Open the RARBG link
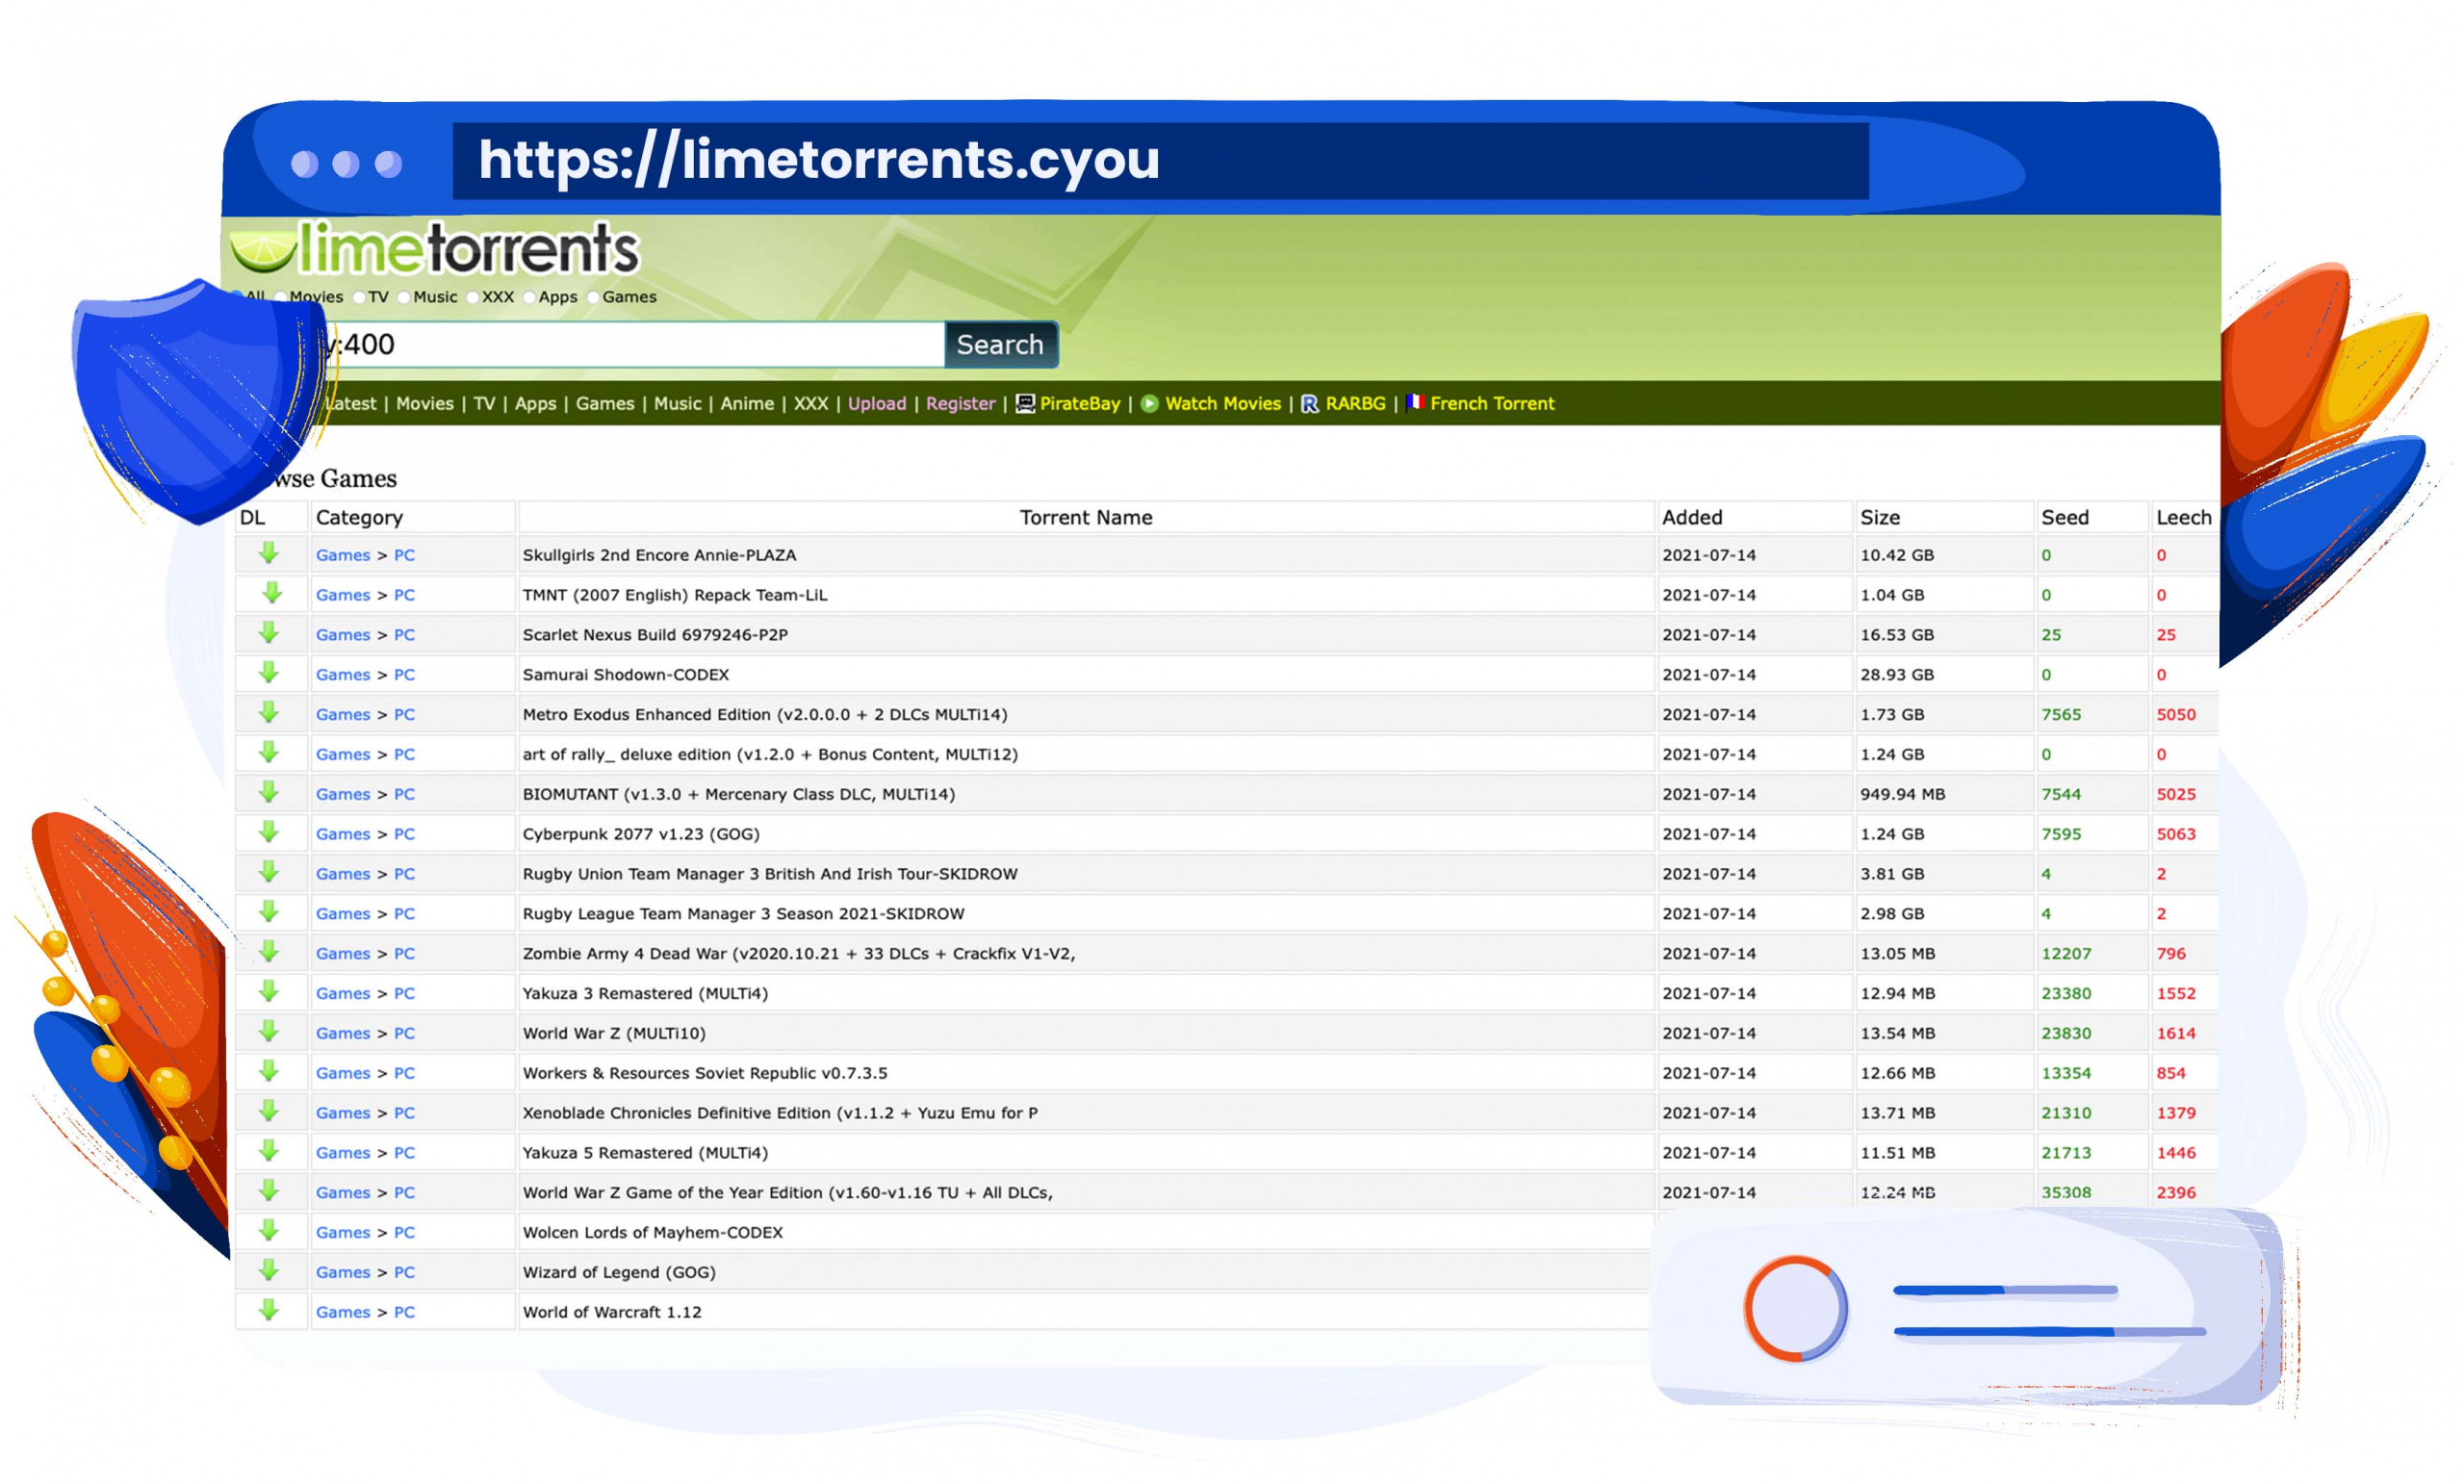 click(x=1355, y=403)
